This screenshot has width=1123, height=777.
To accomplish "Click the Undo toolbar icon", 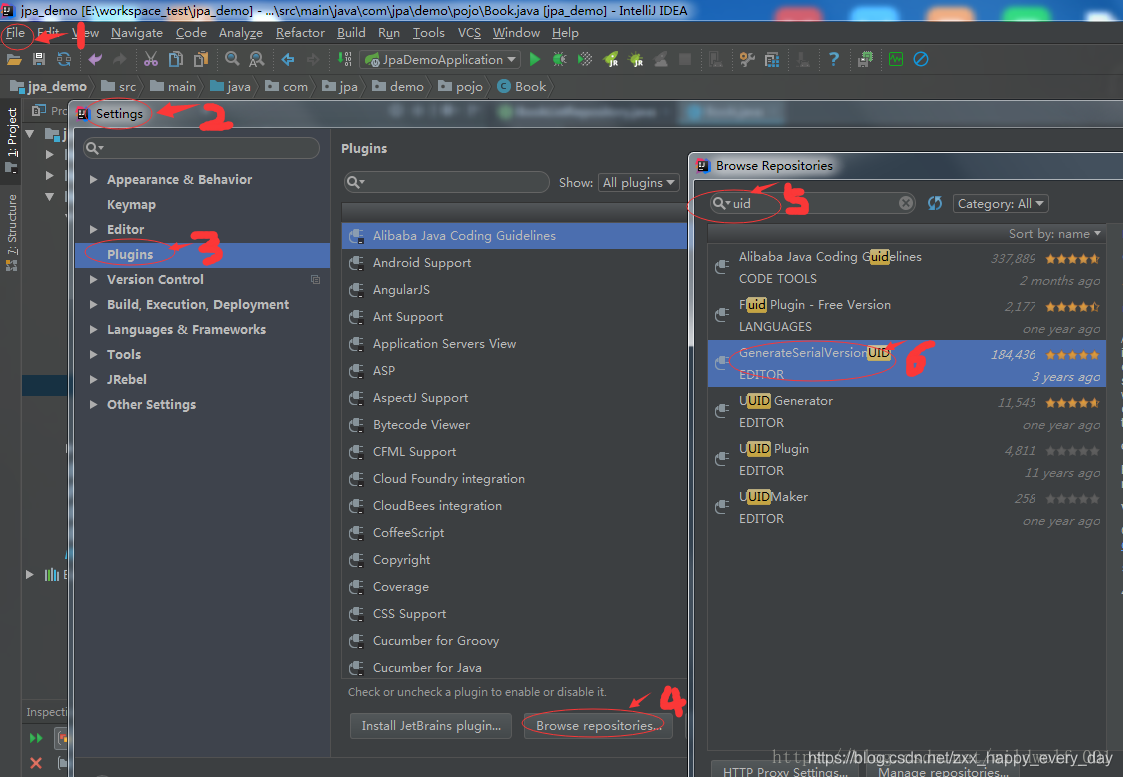I will (95, 59).
